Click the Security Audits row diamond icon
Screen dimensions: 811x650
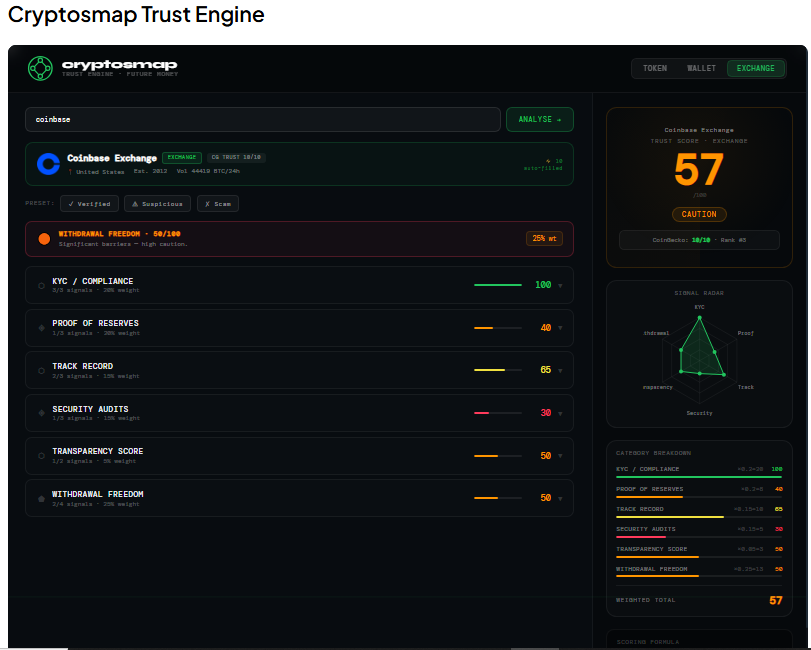pos(41,413)
